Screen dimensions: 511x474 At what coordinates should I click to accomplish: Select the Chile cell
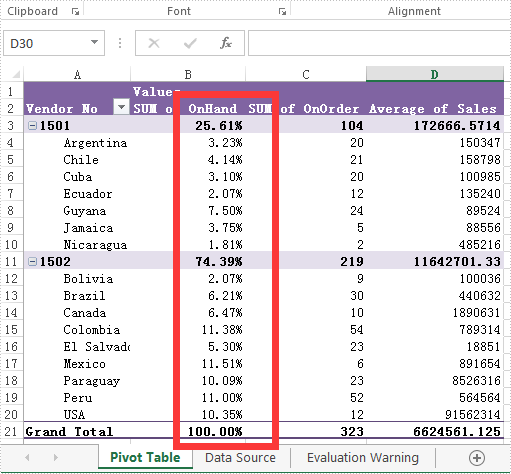click(77, 160)
